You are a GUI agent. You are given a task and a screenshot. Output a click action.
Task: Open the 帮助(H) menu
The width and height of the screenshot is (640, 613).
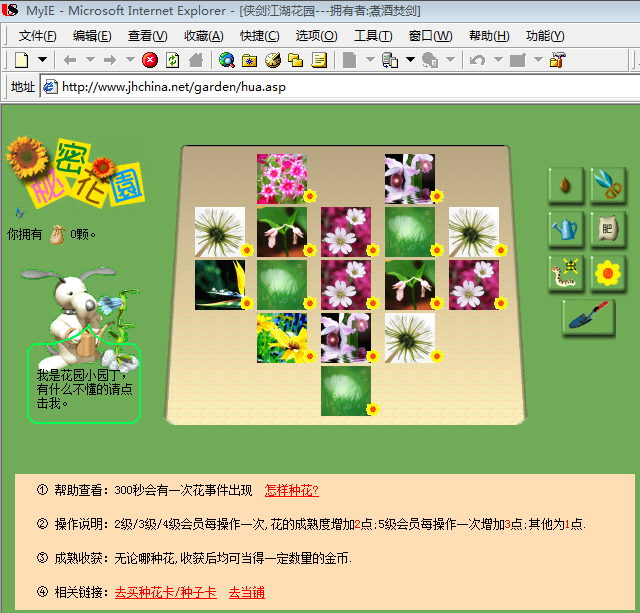click(x=489, y=36)
